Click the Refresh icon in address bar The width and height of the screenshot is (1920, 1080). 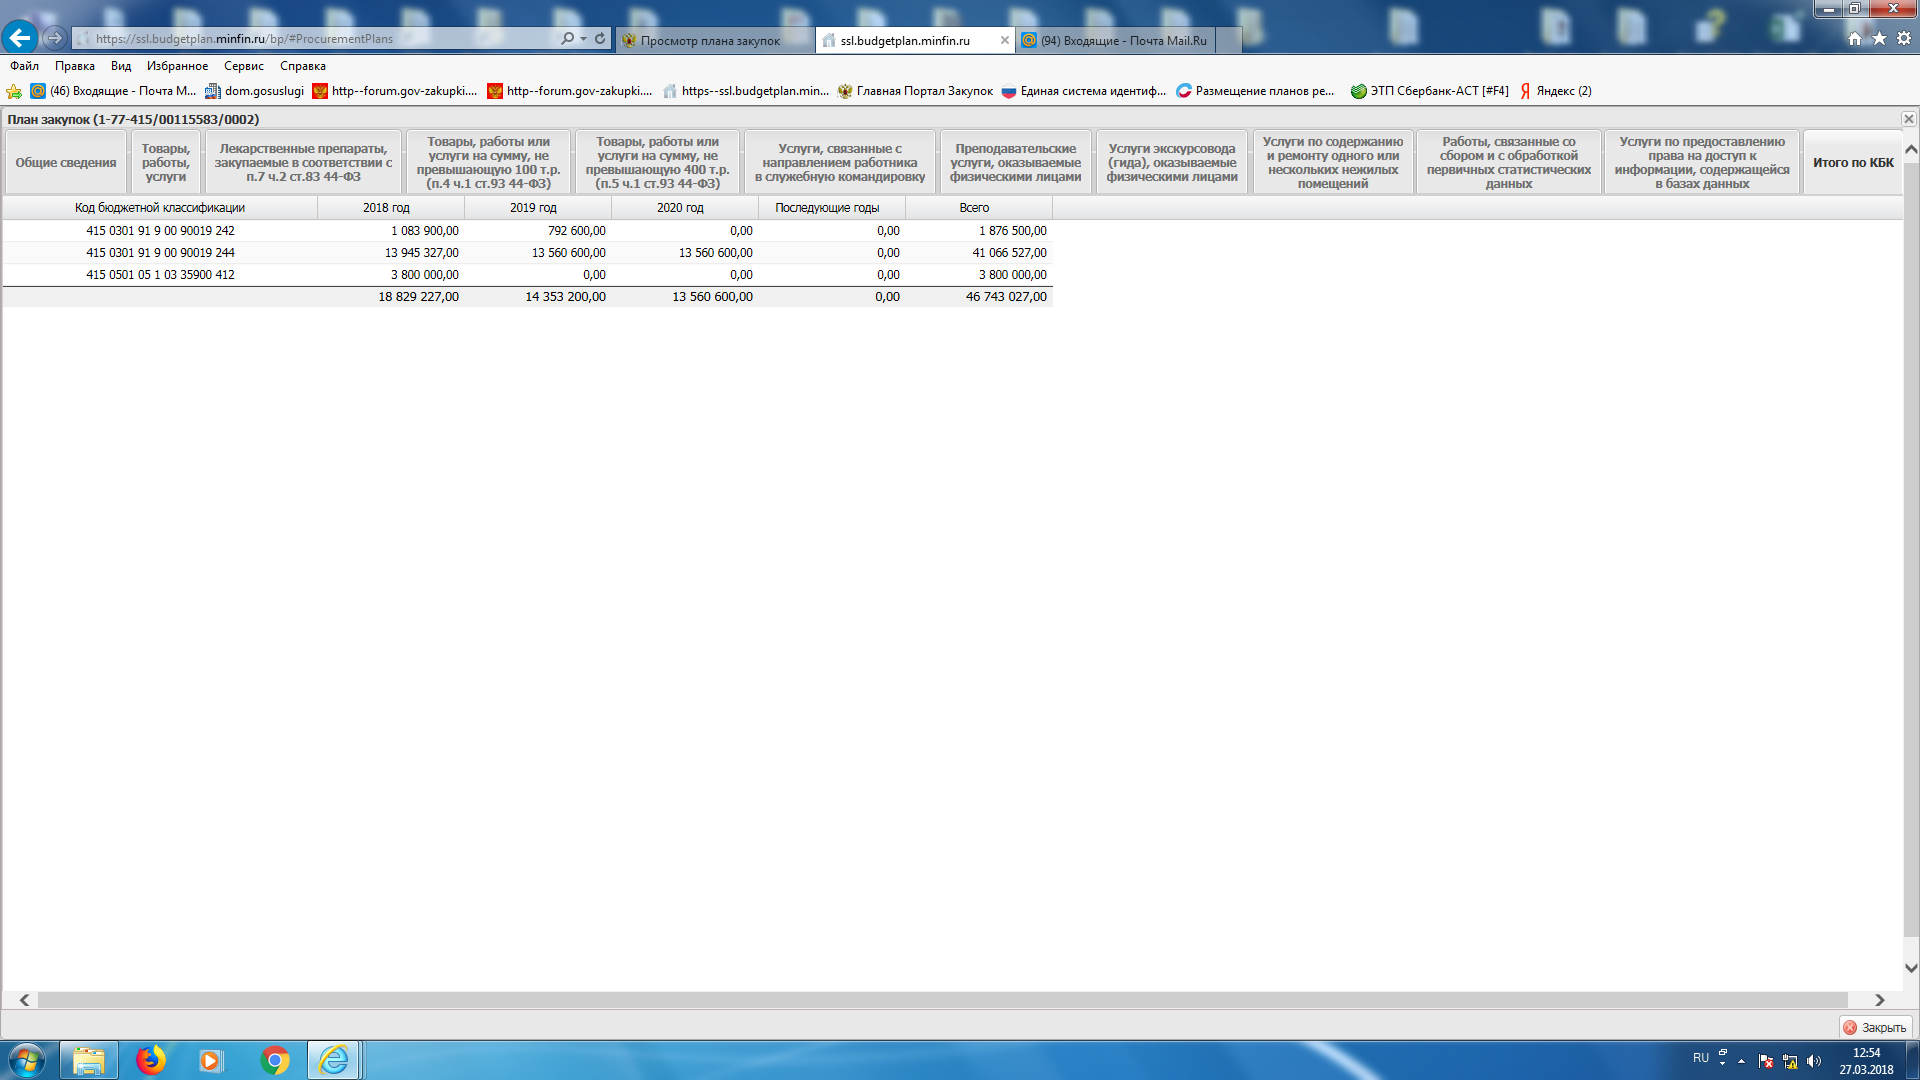click(600, 38)
